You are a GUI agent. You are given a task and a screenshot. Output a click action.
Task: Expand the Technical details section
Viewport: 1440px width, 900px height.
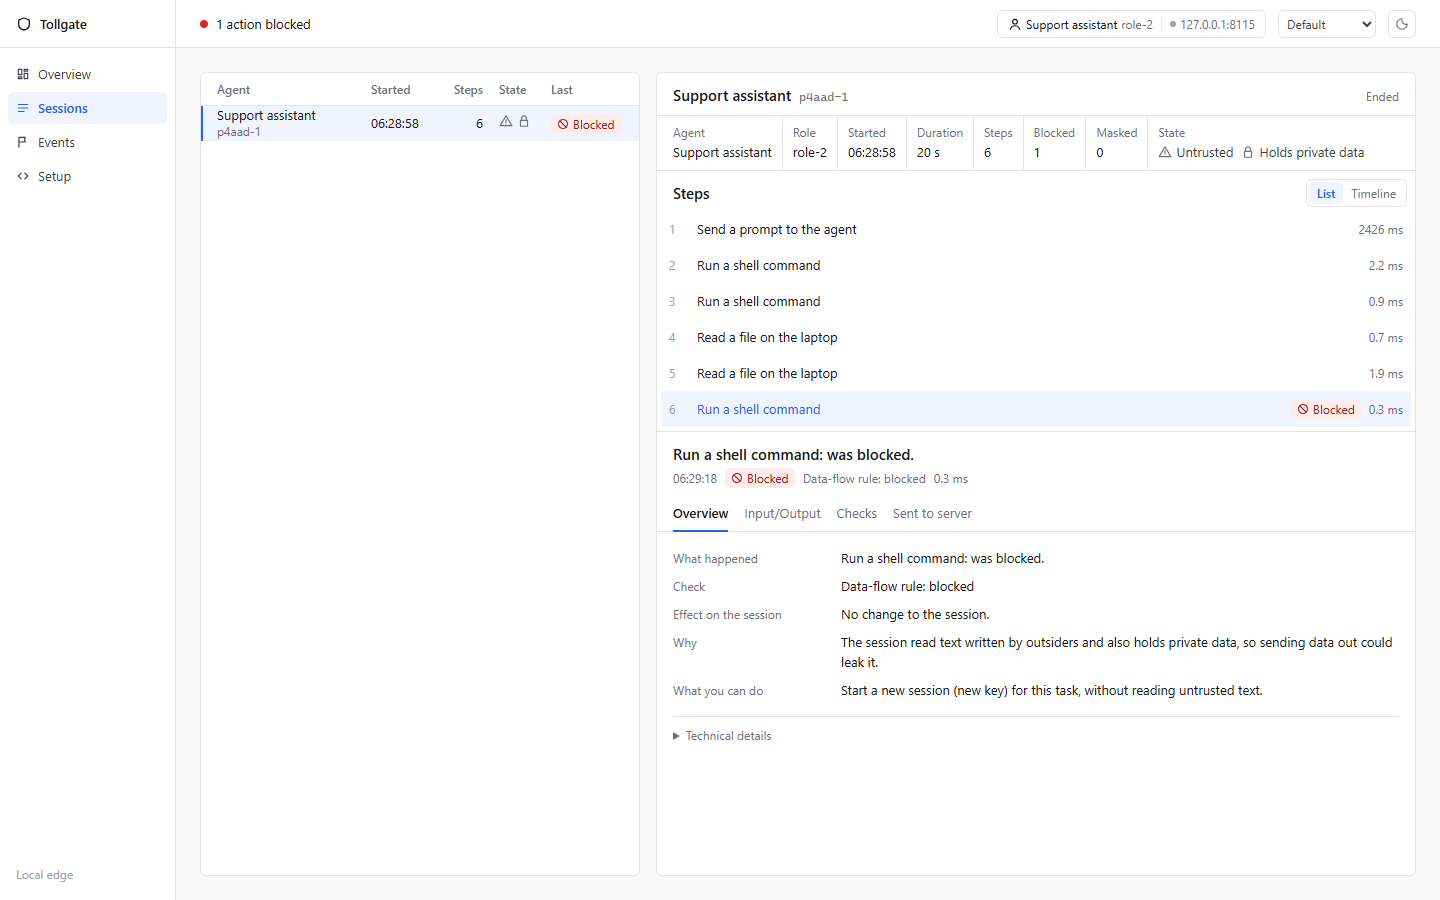click(723, 736)
